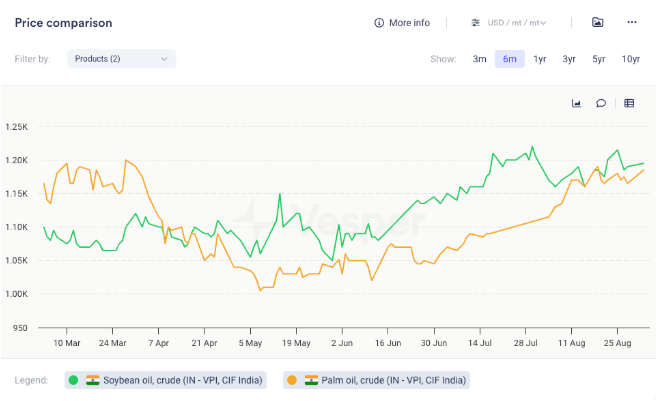Expand the Products (2) filter dropdown
This screenshot has width=656, height=401.
(x=121, y=59)
